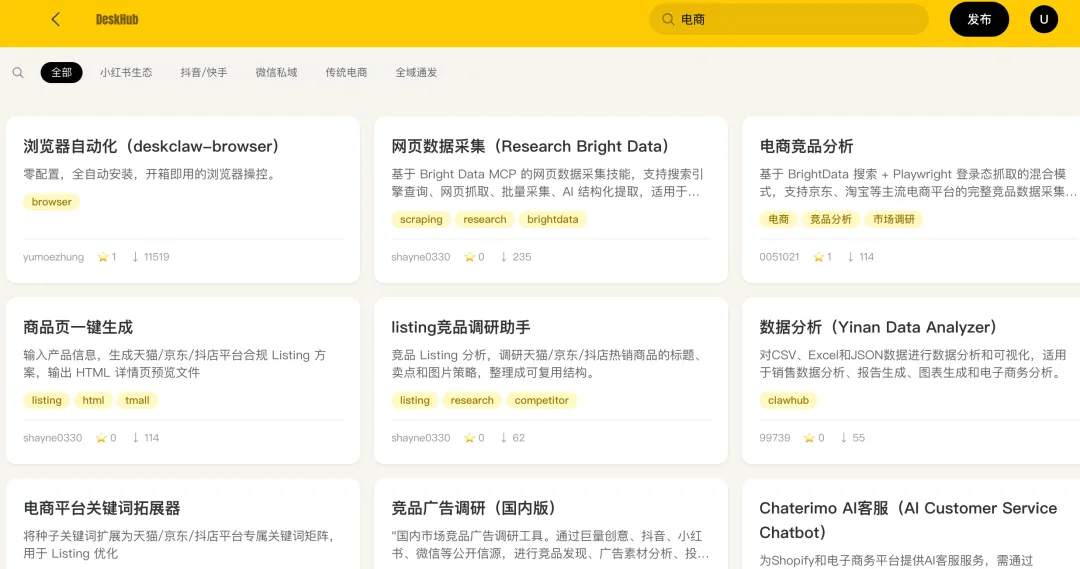Star the 商品页一键生成 skill
Viewport: 1080px width, 569px height.
point(102,438)
